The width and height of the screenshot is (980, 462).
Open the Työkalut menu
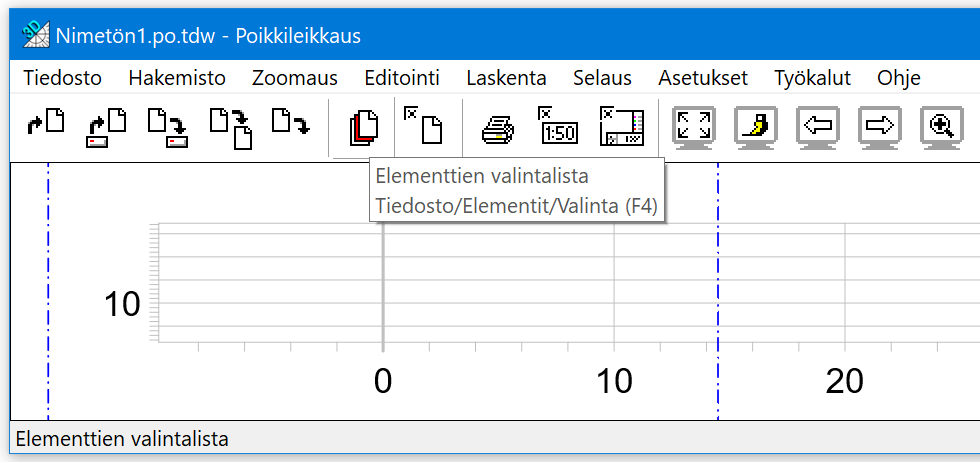tap(812, 78)
